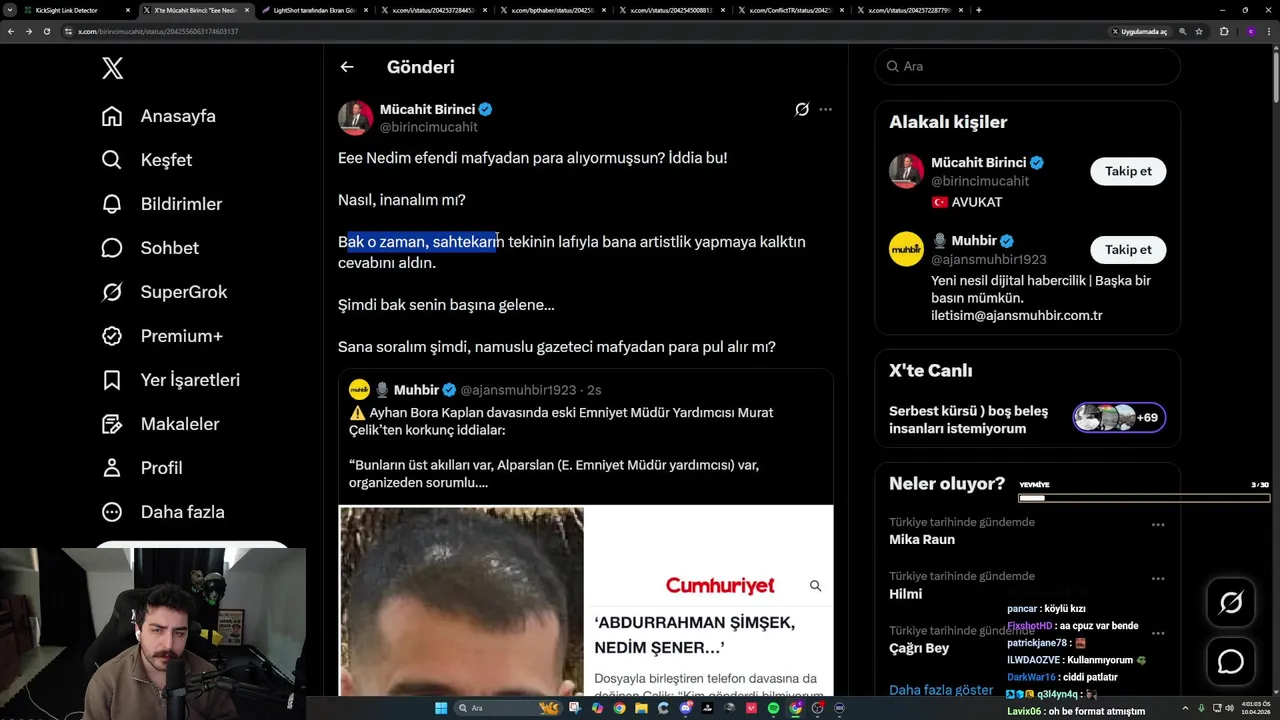The width and height of the screenshot is (1280, 720).
Task: Open File Explorer from taskbar
Action: coord(642,708)
